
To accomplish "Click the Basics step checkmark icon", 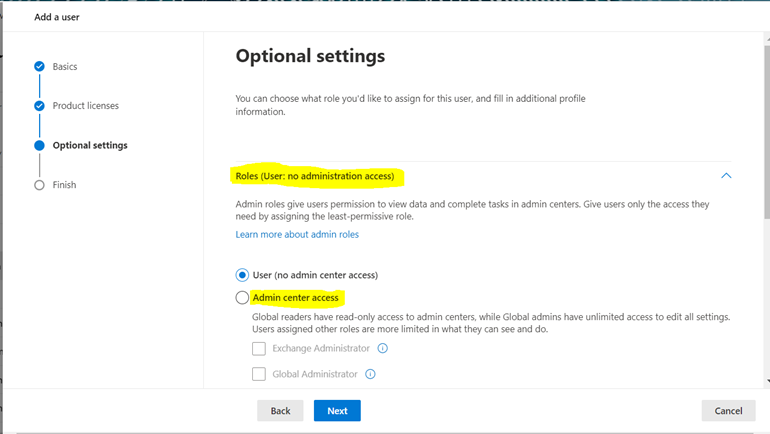I will (39, 66).
